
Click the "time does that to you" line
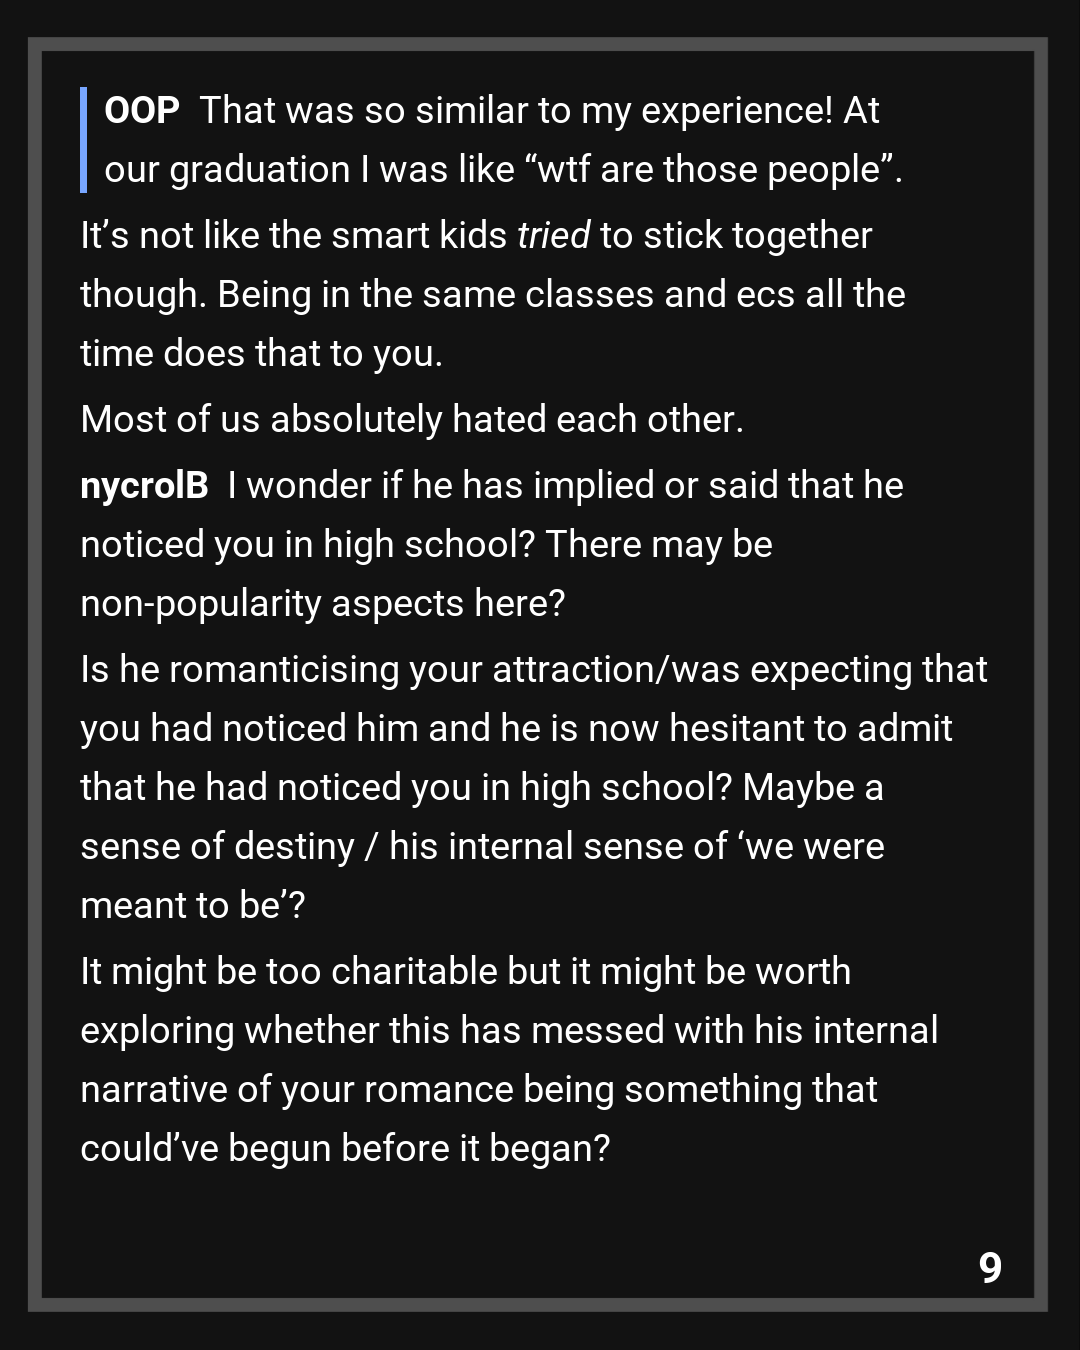coord(261,354)
